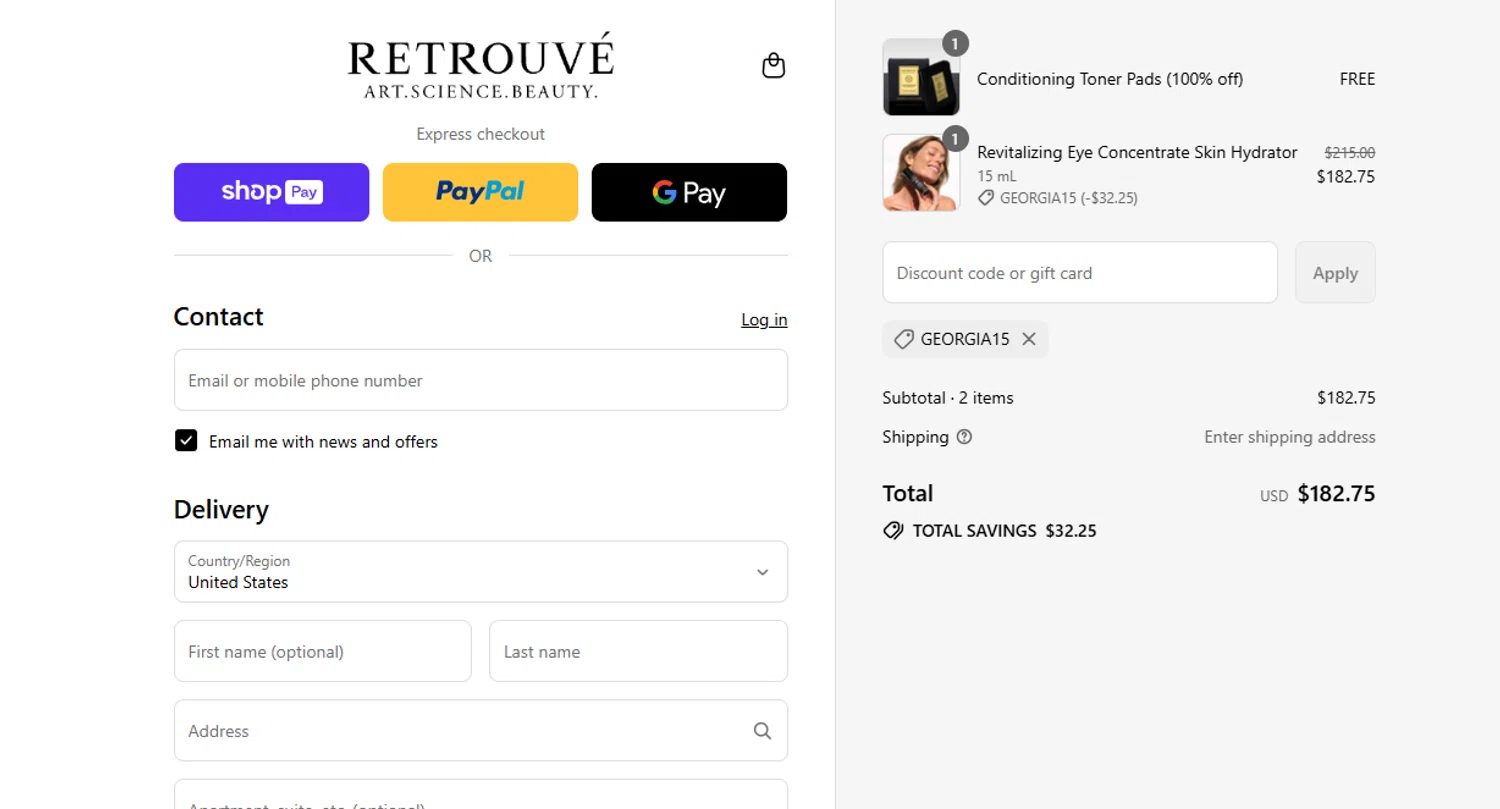
Task: Click the GEORGIA15 tag icon in applied codes
Action: pyautogui.click(x=903, y=339)
